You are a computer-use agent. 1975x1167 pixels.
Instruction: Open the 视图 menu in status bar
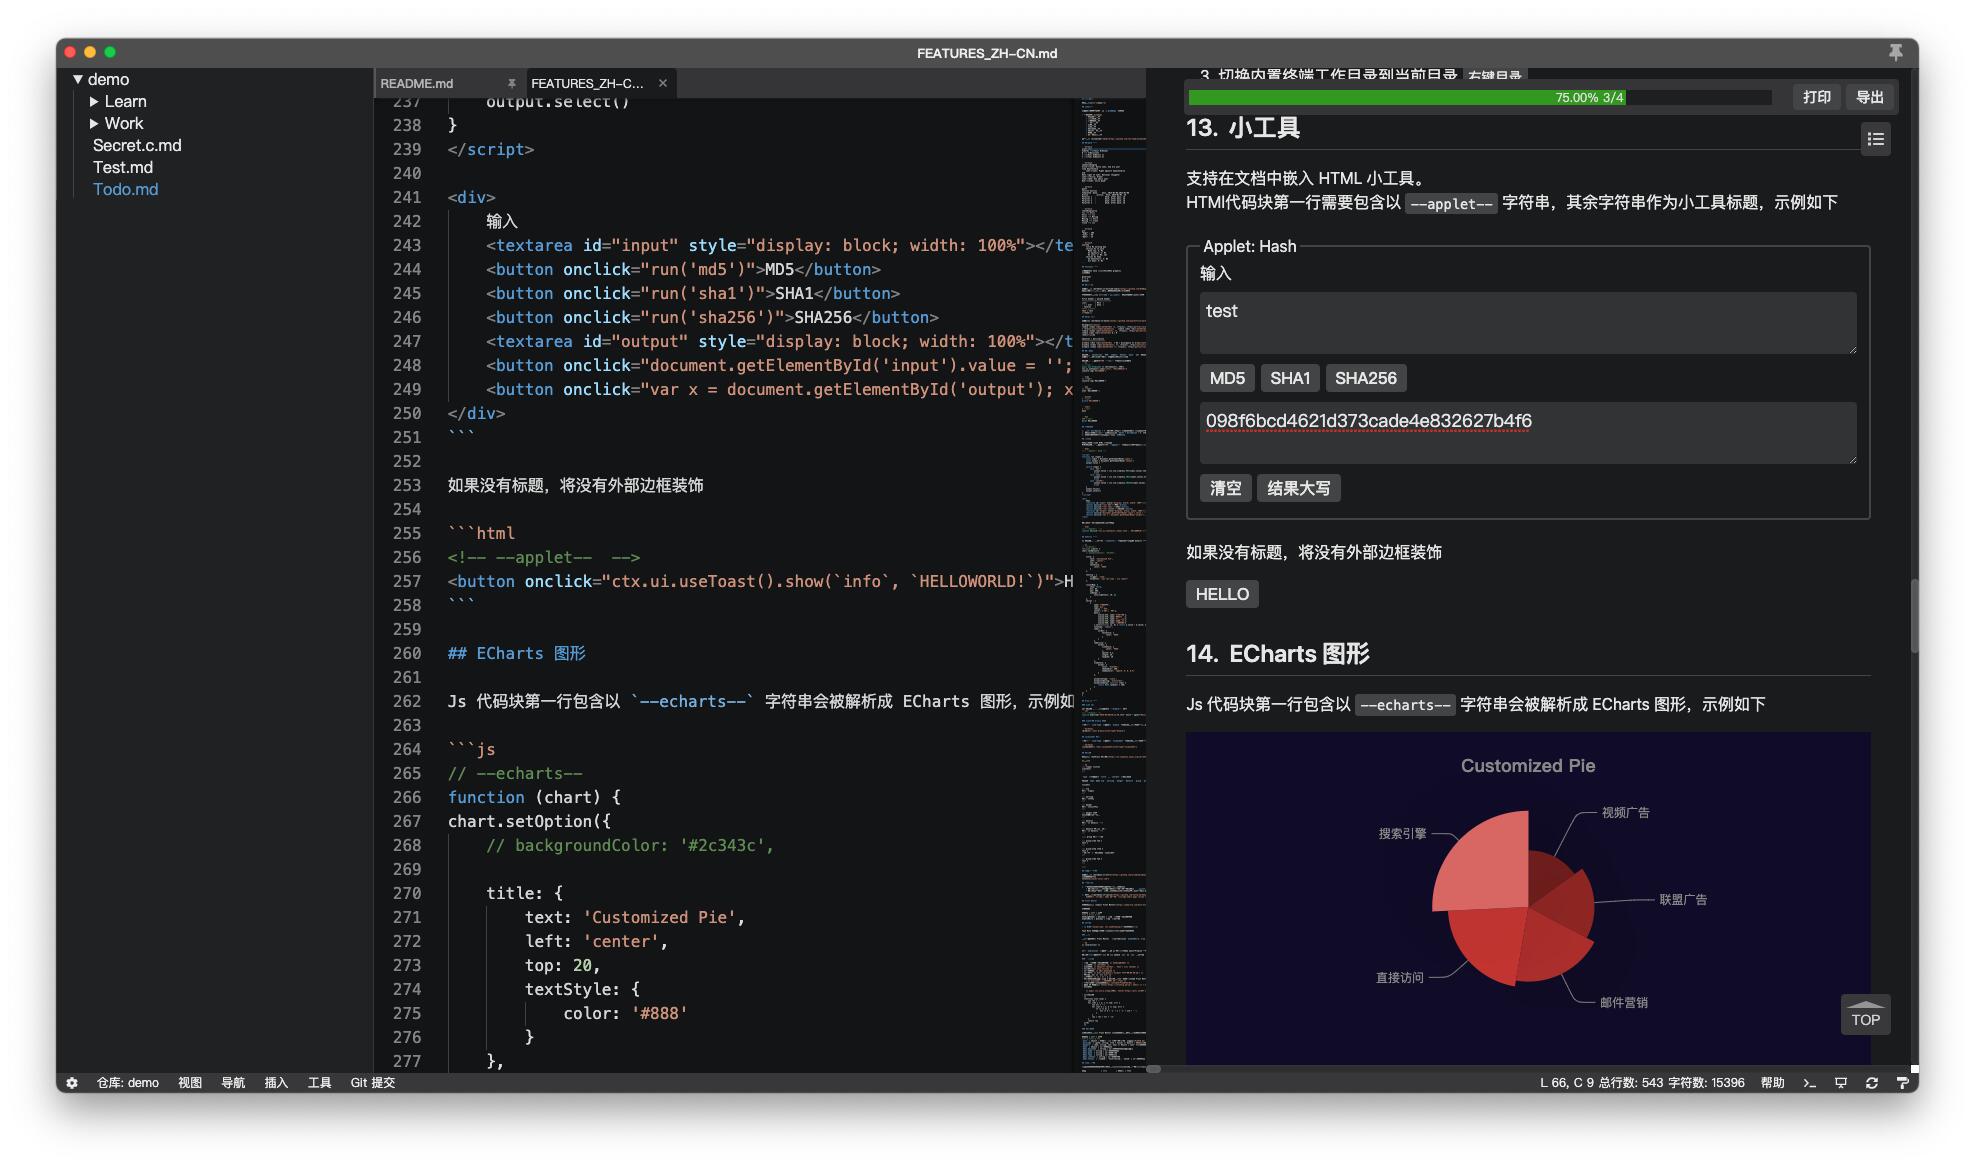[190, 1083]
